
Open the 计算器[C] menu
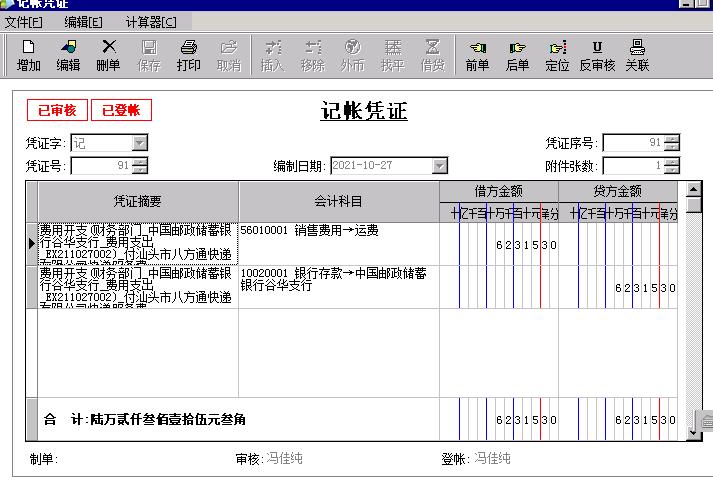(x=151, y=21)
